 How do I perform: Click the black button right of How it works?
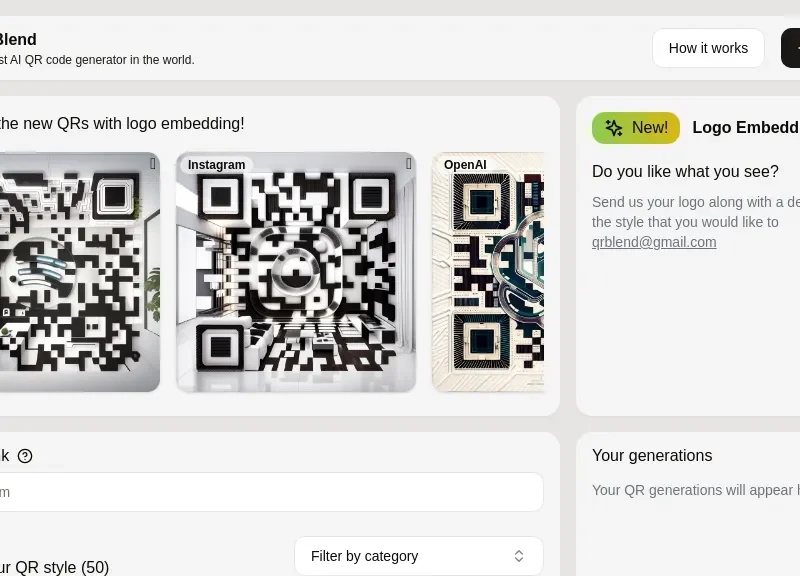coord(791,48)
